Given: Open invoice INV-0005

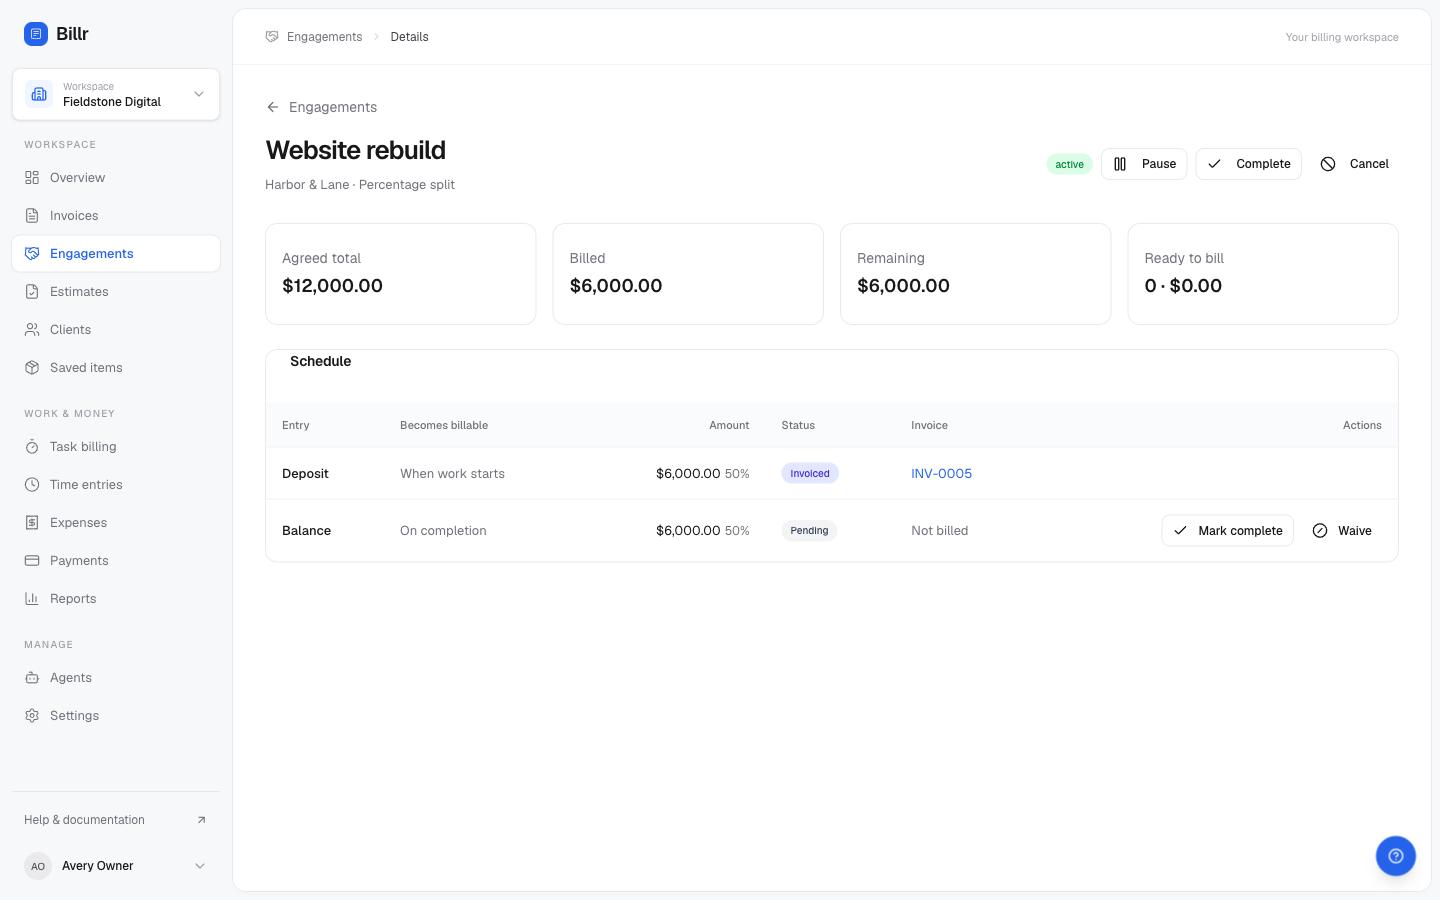Looking at the screenshot, I should point(941,474).
